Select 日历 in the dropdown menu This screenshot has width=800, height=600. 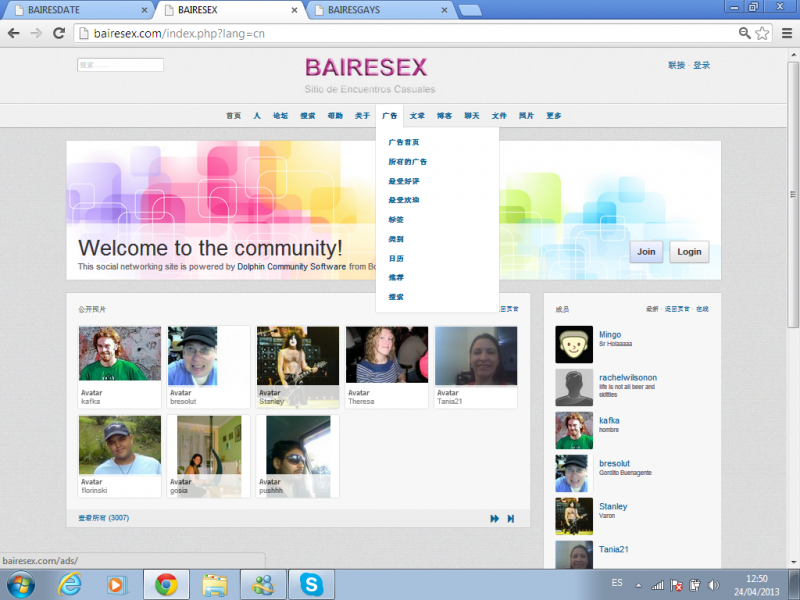pyautogui.click(x=396, y=258)
